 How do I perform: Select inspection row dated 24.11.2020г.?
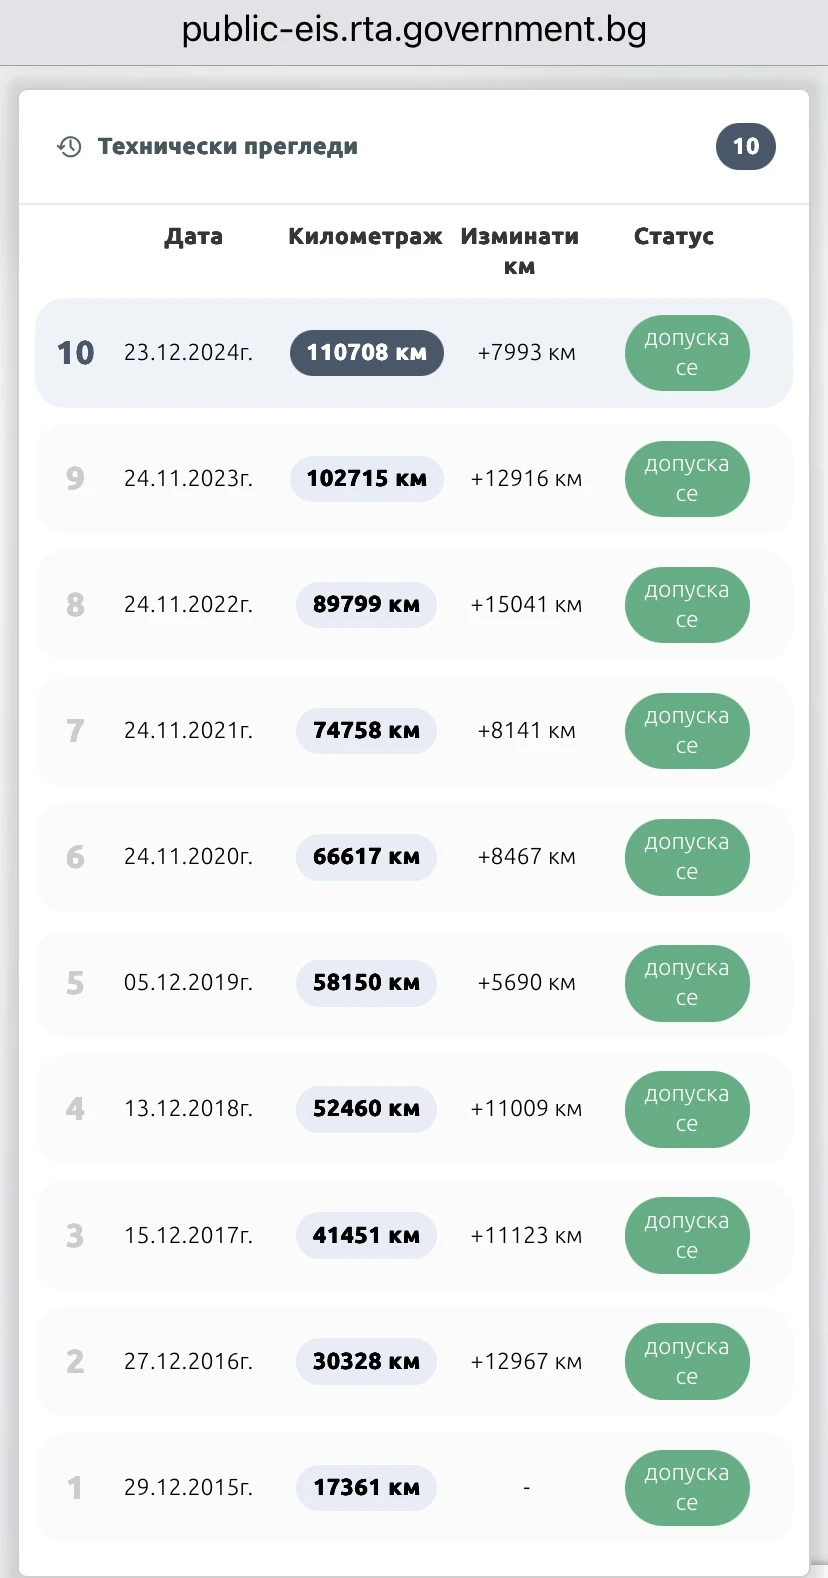(414, 857)
